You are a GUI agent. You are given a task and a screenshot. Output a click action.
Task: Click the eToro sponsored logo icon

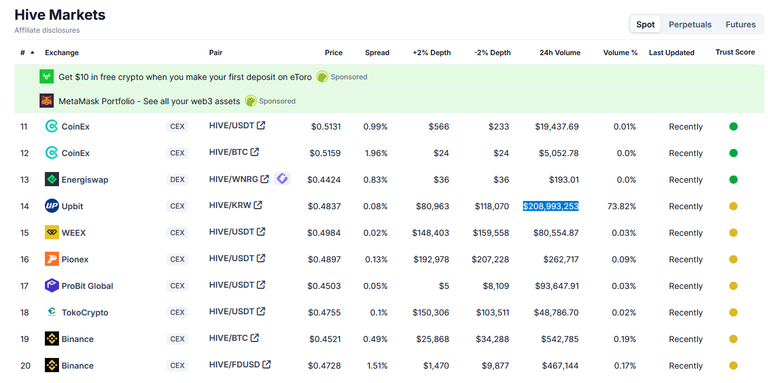click(47, 76)
